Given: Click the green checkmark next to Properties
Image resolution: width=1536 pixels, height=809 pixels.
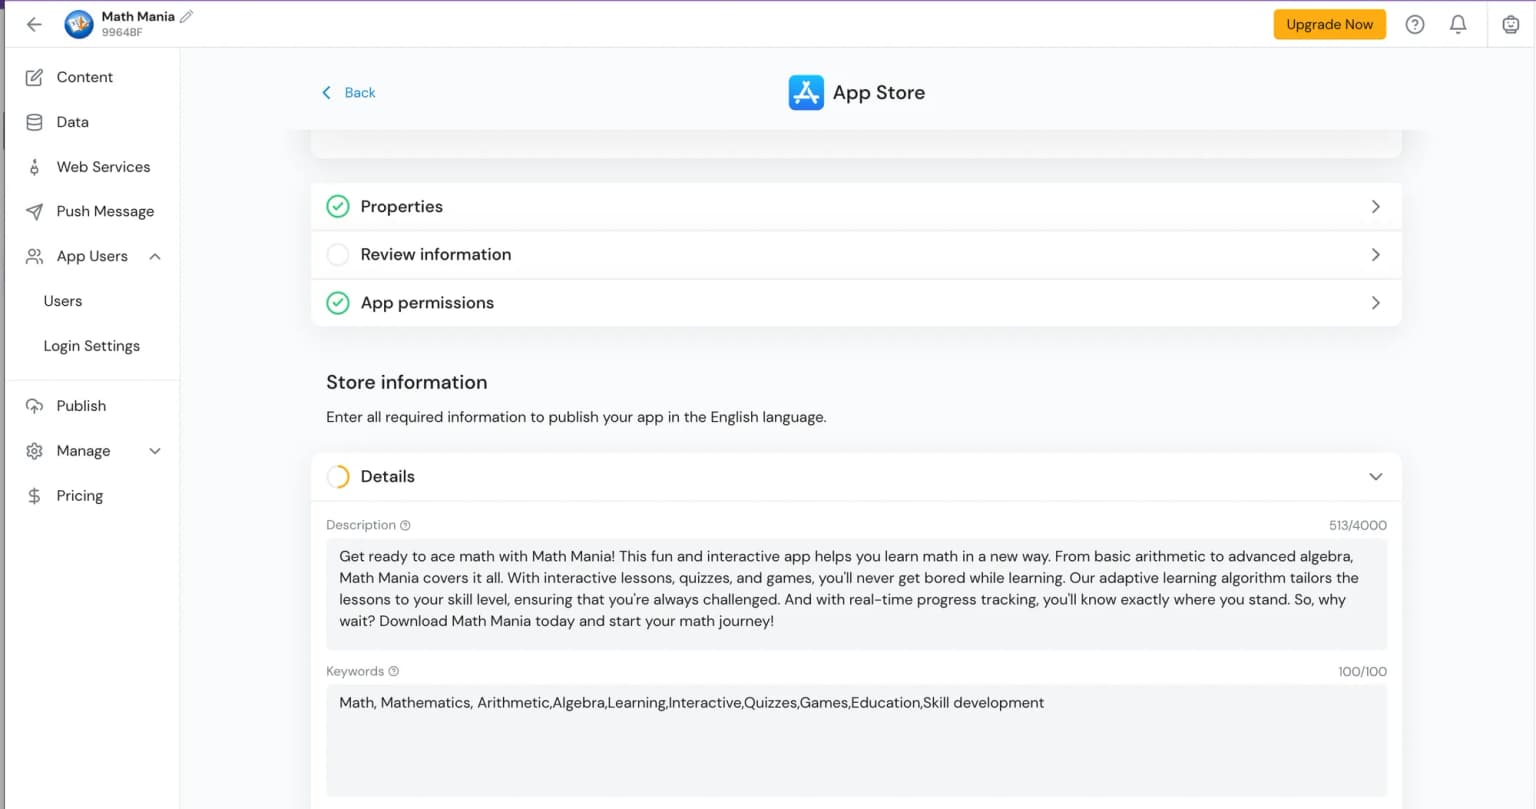Looking at the screenshot, I should point(338,206).
